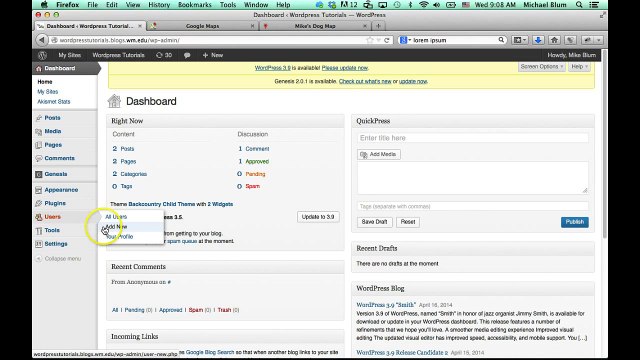Click the search magnifier in search box
This screenshot has width=640, height=360.
(x=501, y=40)
